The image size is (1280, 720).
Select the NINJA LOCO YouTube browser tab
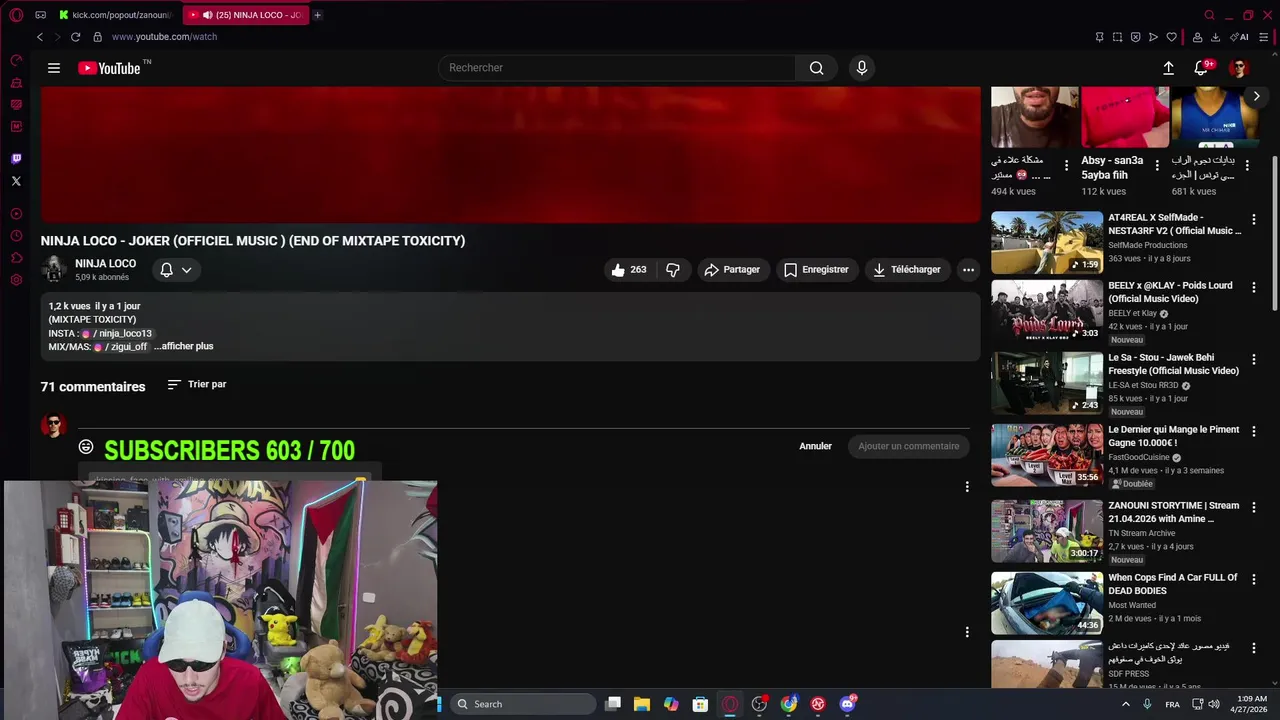click(246, 15)
